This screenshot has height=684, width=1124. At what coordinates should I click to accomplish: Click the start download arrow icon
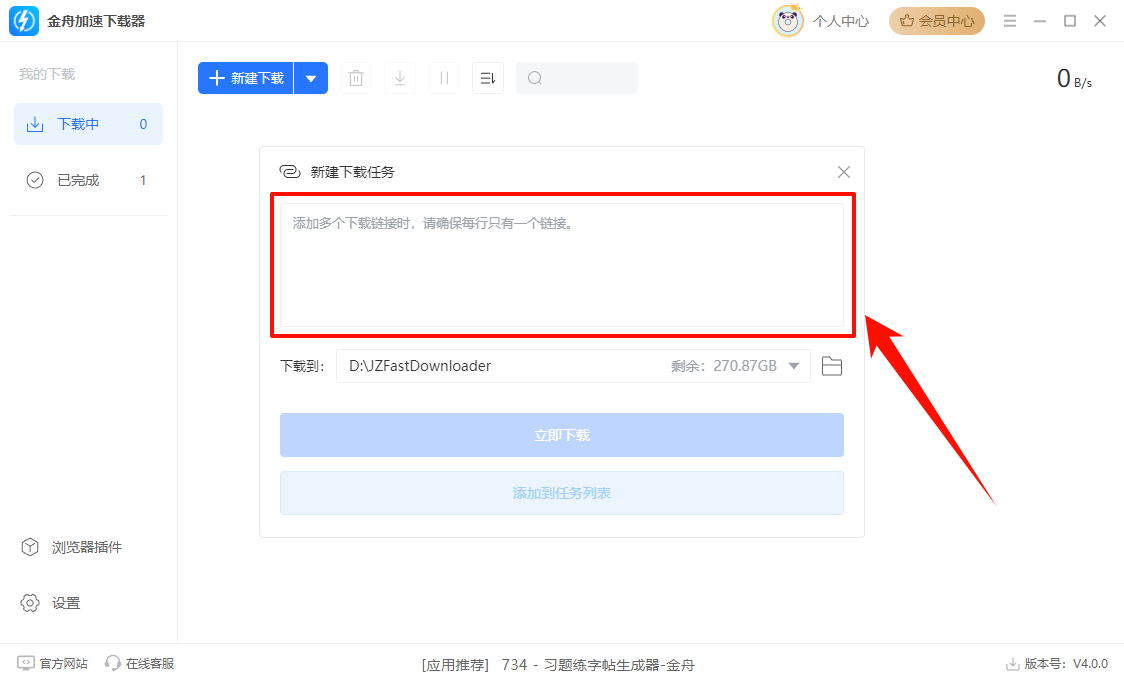tap(399, 77)
